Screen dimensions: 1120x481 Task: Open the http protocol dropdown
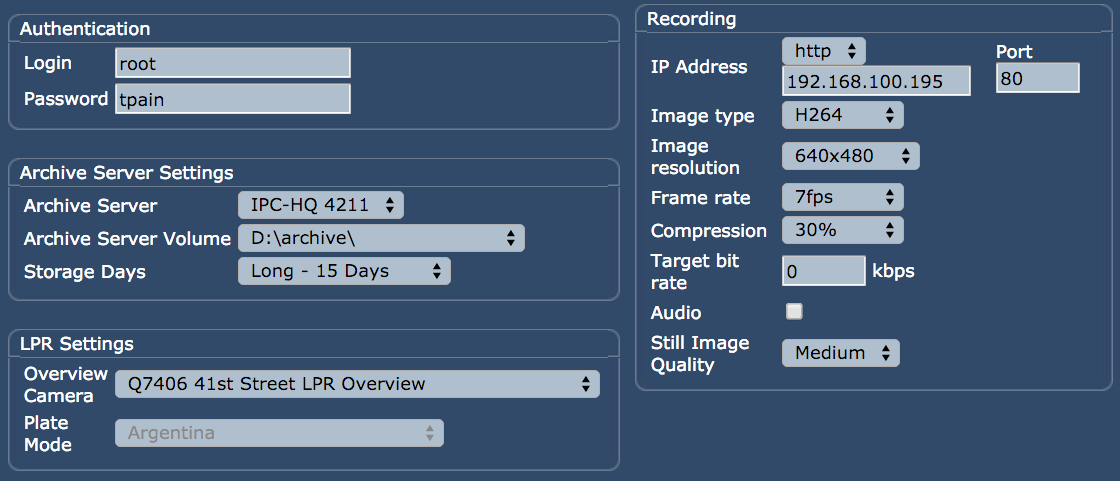point(824,51)
